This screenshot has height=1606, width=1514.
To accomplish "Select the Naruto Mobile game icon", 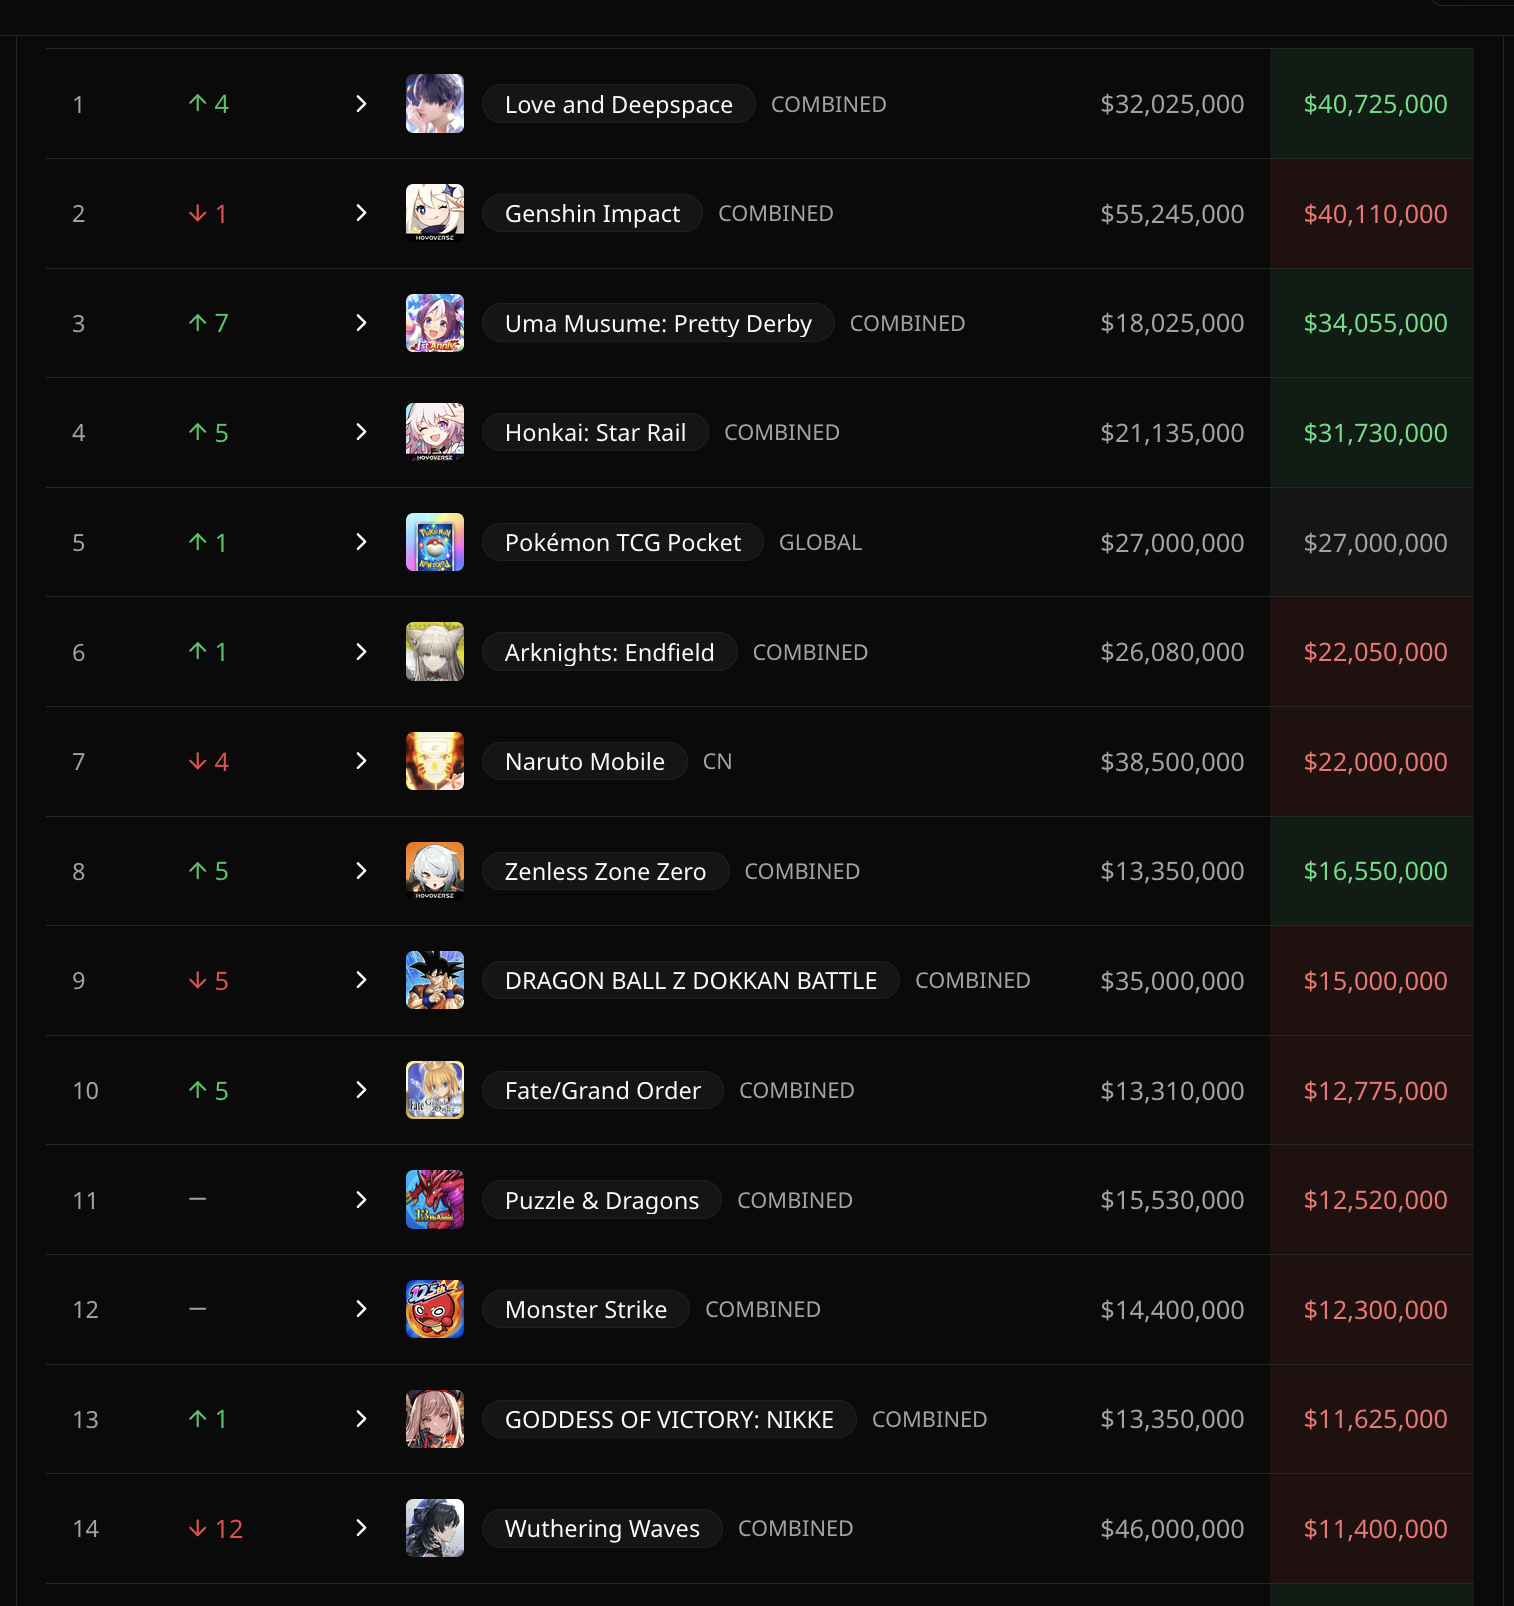I will point(434,761).
